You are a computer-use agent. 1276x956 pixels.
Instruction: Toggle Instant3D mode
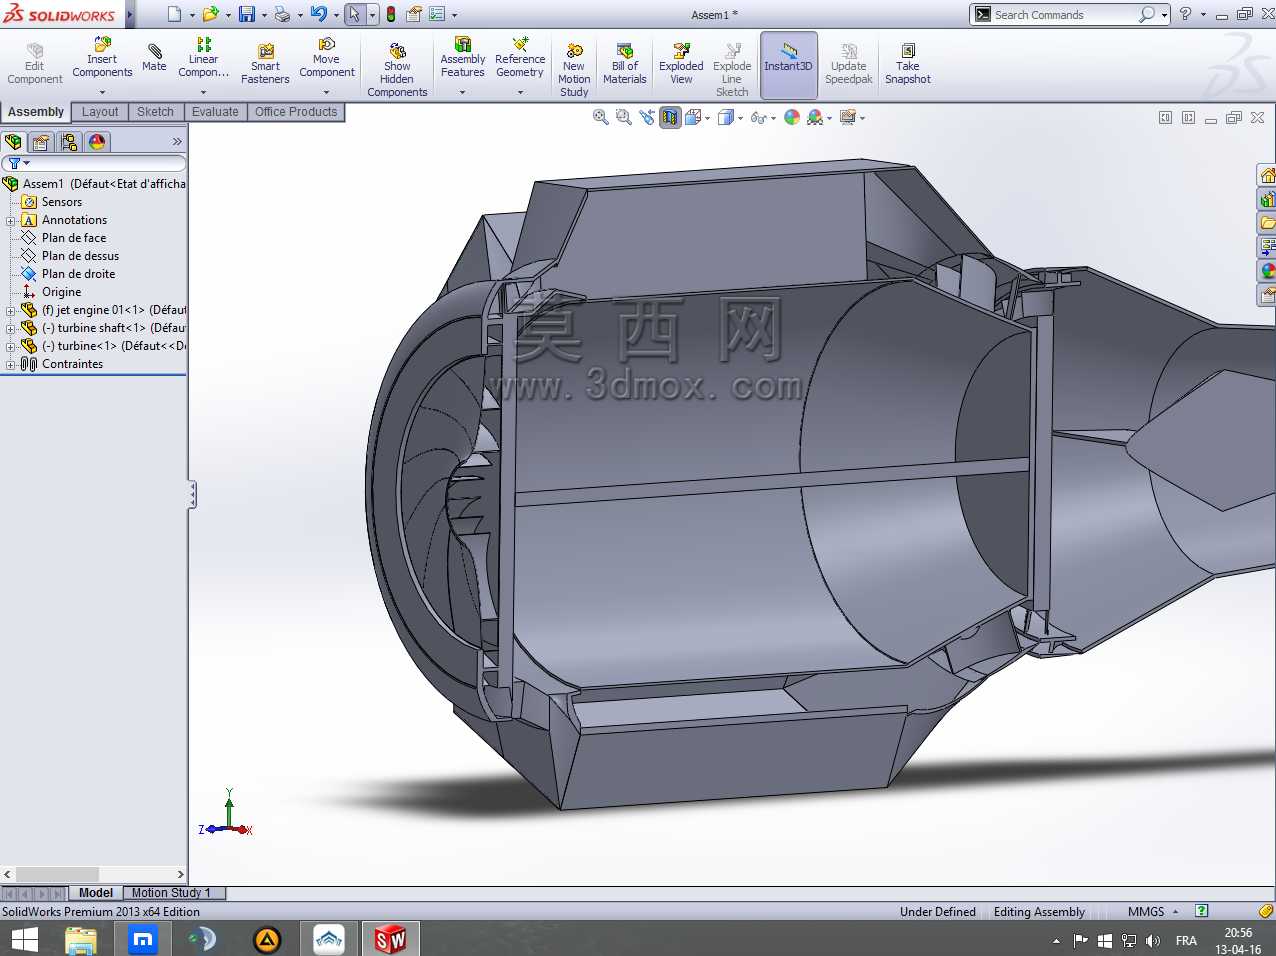(x=789, y=64)
